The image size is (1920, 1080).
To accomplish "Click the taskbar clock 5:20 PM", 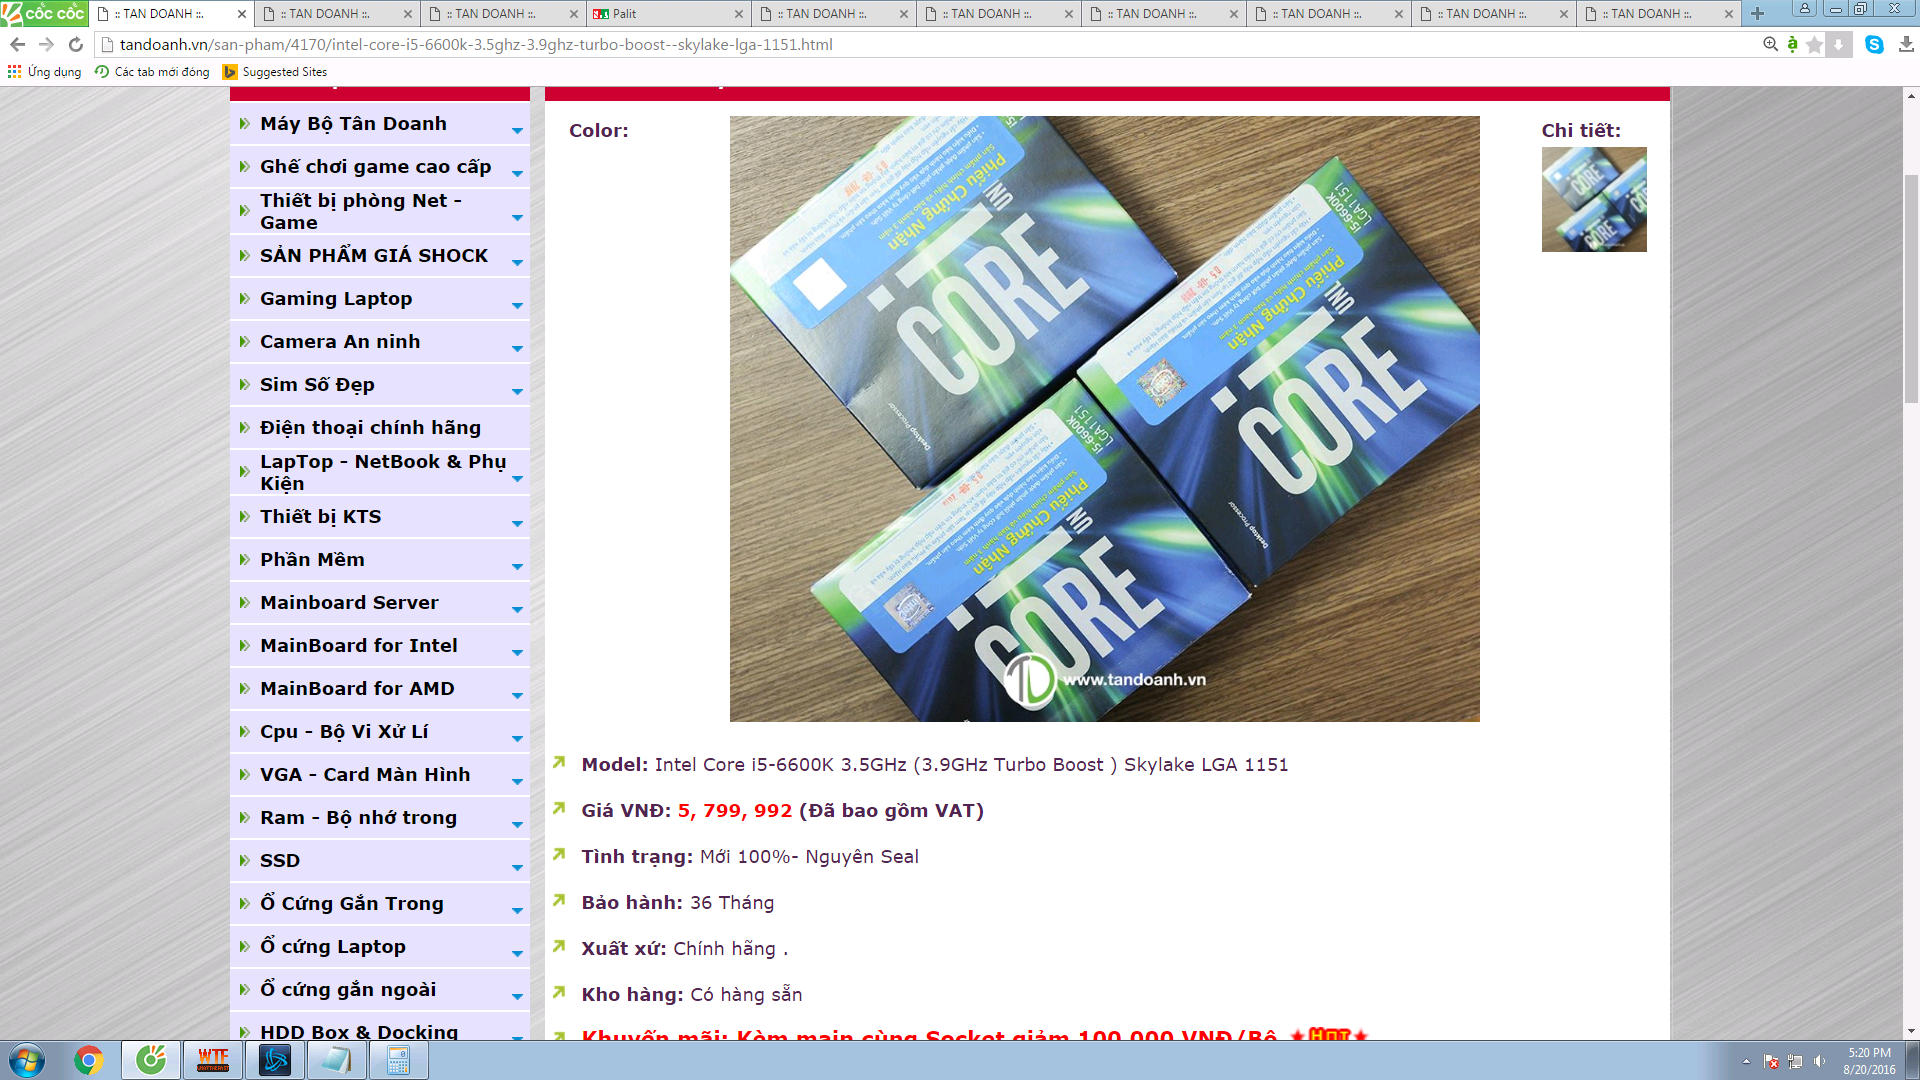I will click(x=1869, y=1060).
